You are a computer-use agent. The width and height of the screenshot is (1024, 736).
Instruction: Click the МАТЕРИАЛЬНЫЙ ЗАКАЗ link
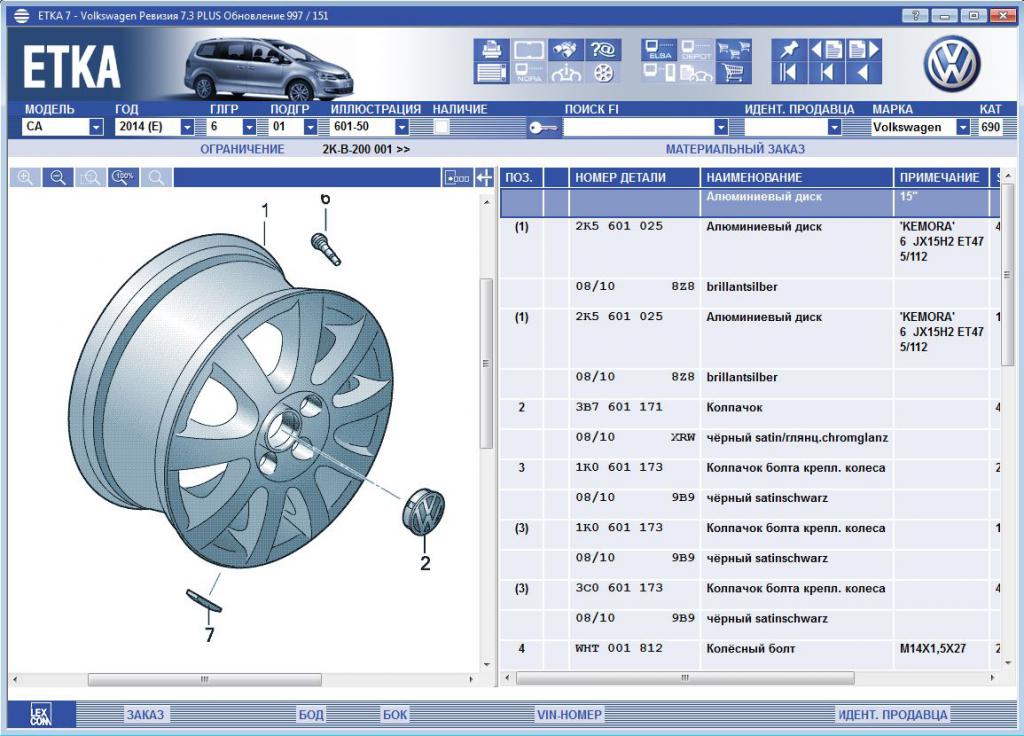coord(735,149)
